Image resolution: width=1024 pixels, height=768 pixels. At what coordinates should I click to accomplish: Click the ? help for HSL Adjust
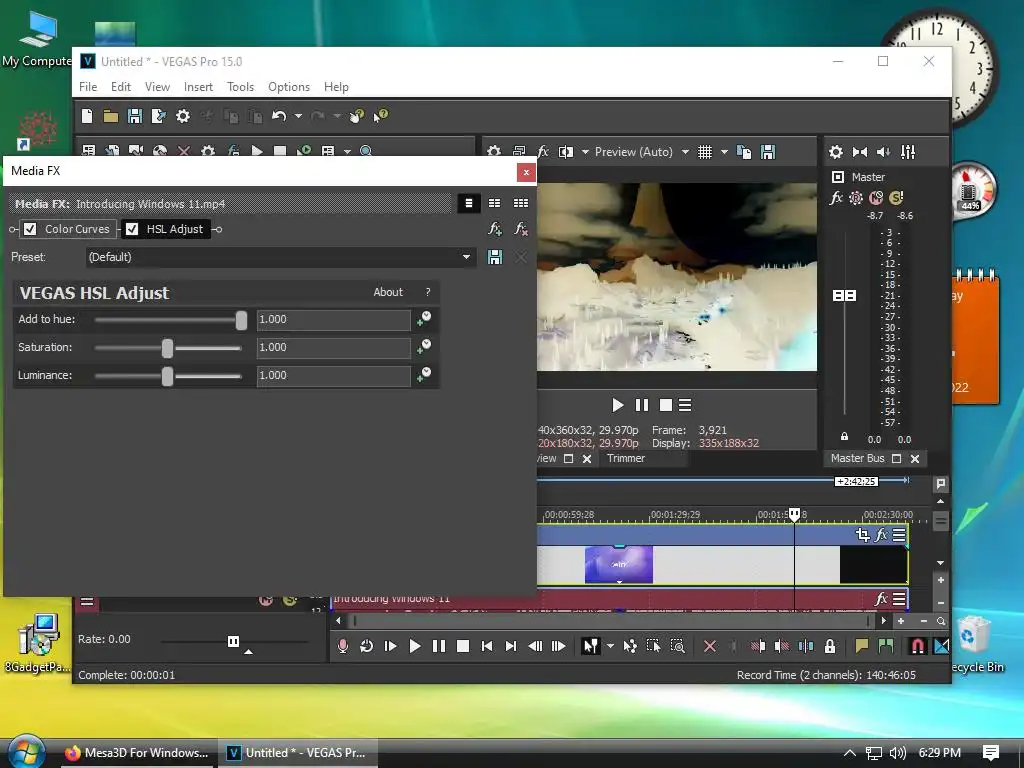[x=428, y=292]
